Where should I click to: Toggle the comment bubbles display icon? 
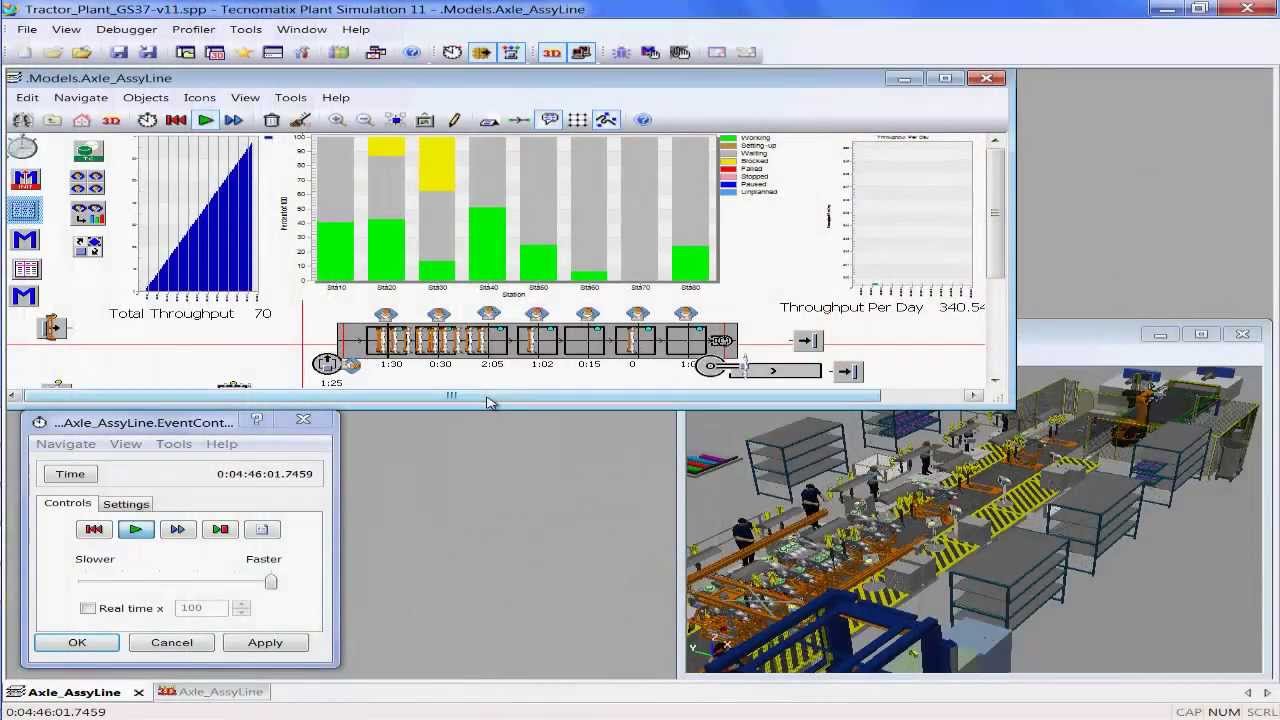tap(549, 120)
